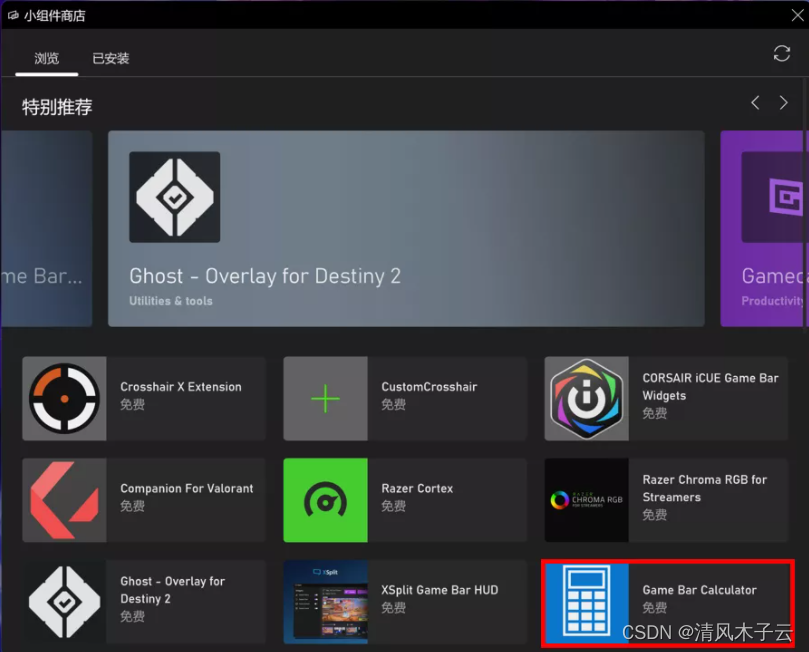Open Companion For Valorant title

click(187, 488)
